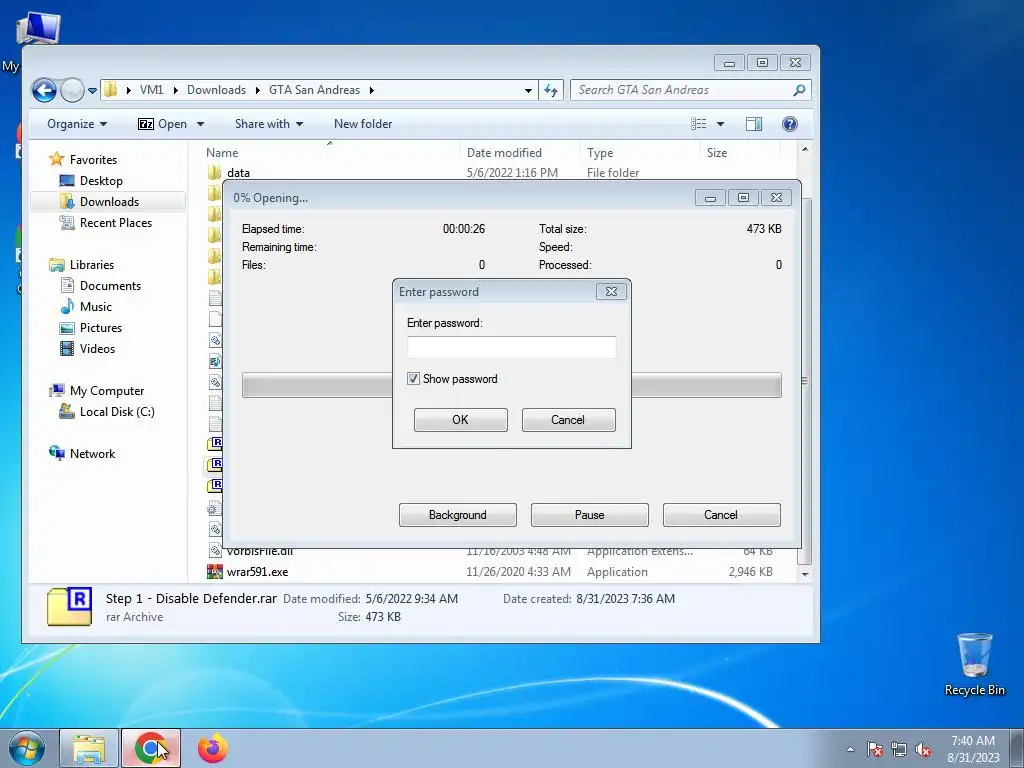Click the wrar591.exe application icon
The height and width of the screenshot is (768, 1024).
pyautogui.click(x=214, y=571)
